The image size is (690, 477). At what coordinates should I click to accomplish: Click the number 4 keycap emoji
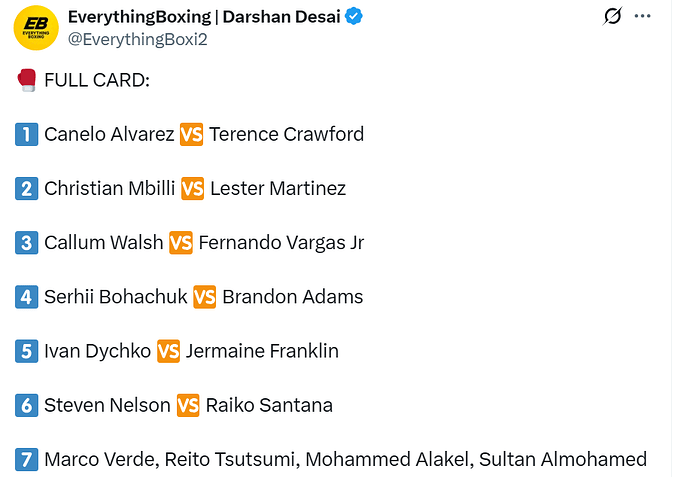coord(27,297)
